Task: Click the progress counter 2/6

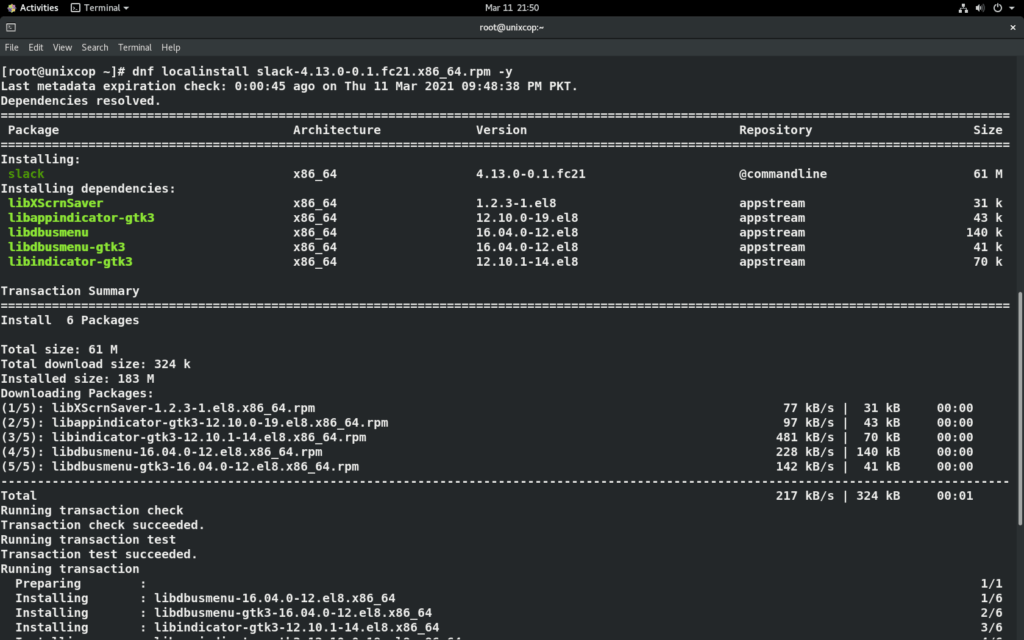Action: (991, 613)
